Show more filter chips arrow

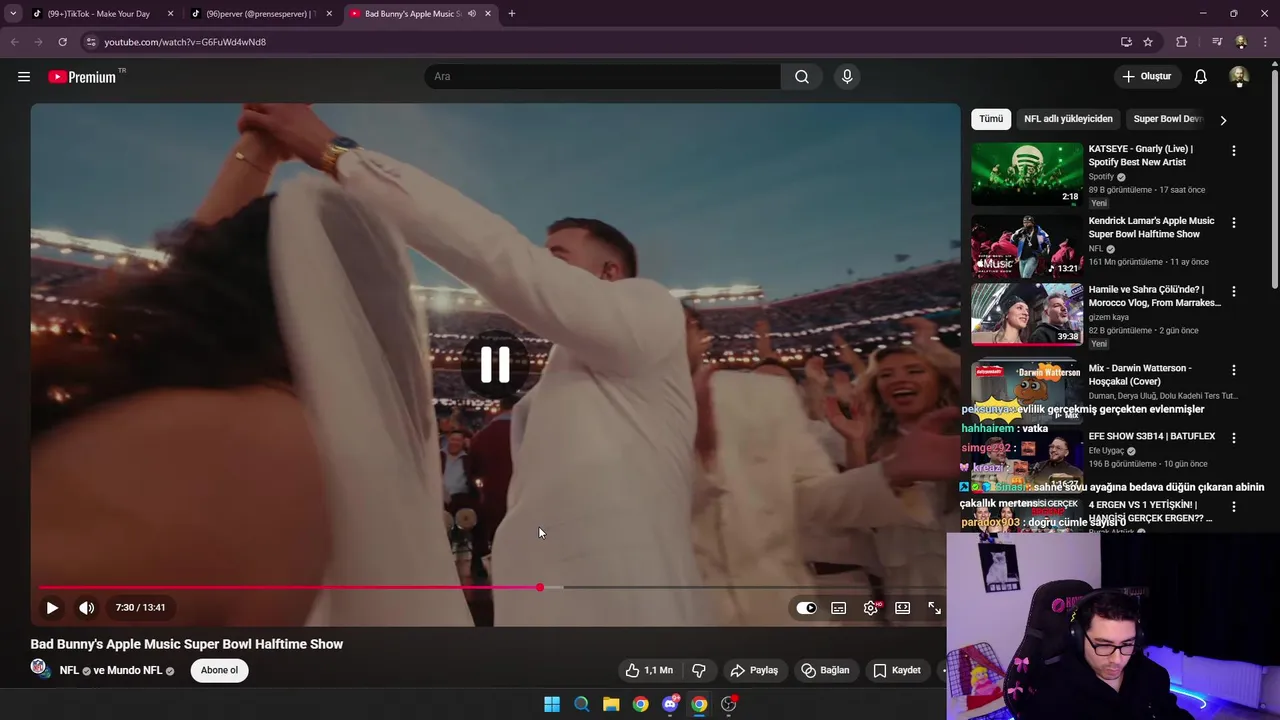pos(1223,120)
